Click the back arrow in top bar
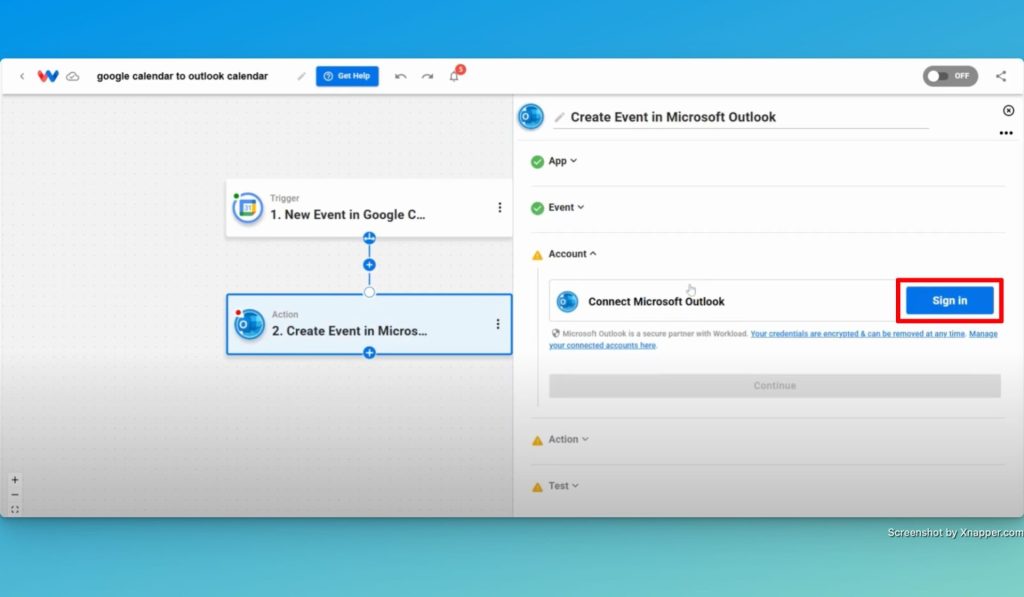 [22, 76]
